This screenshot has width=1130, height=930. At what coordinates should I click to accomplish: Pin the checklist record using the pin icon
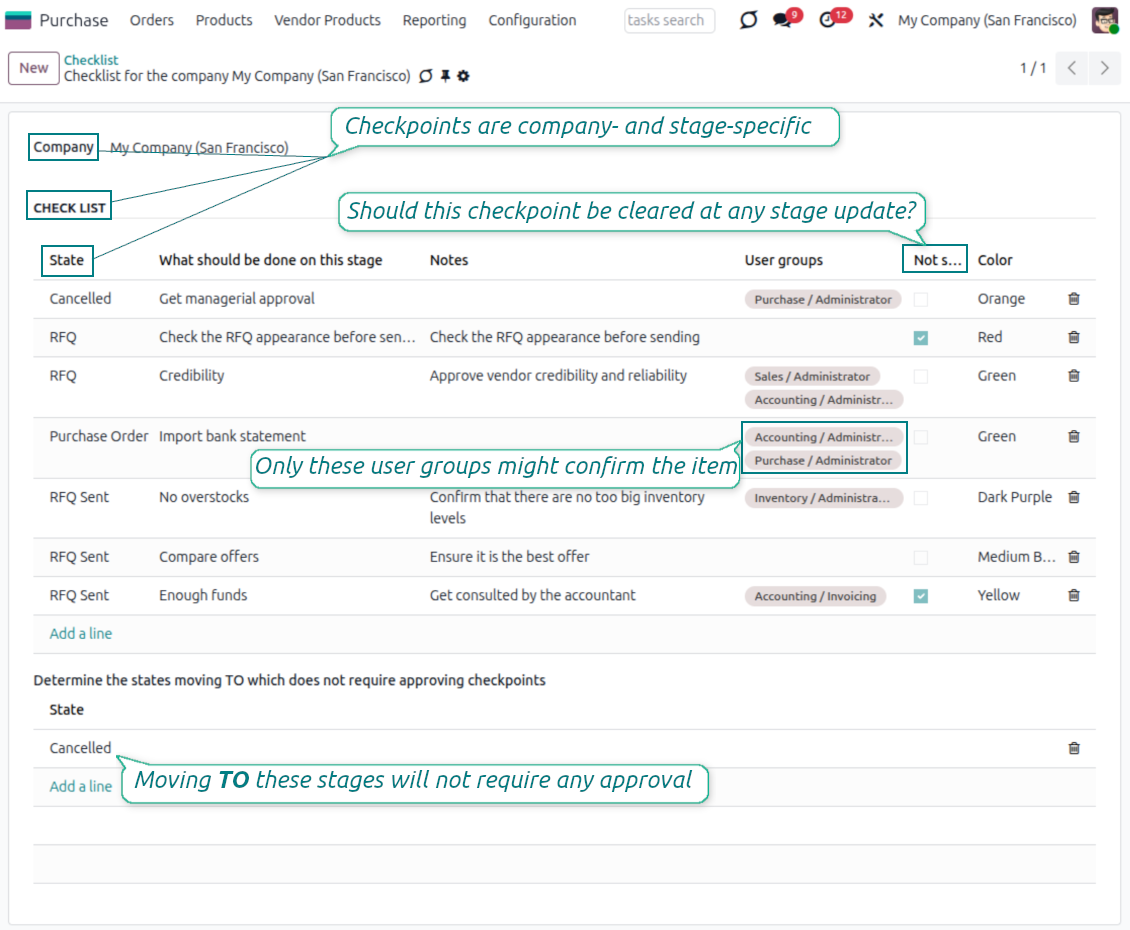coord(443,76)
